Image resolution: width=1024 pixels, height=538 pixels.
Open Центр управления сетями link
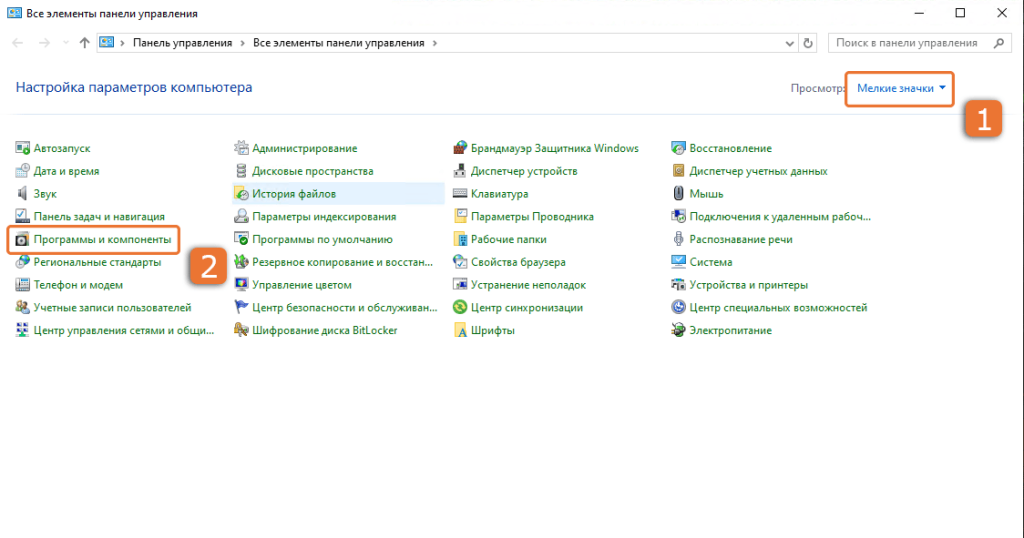[123, 330]
